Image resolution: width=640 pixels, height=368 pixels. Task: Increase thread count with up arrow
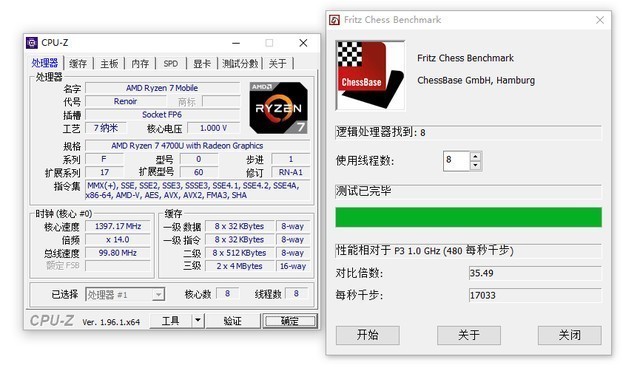476,157
